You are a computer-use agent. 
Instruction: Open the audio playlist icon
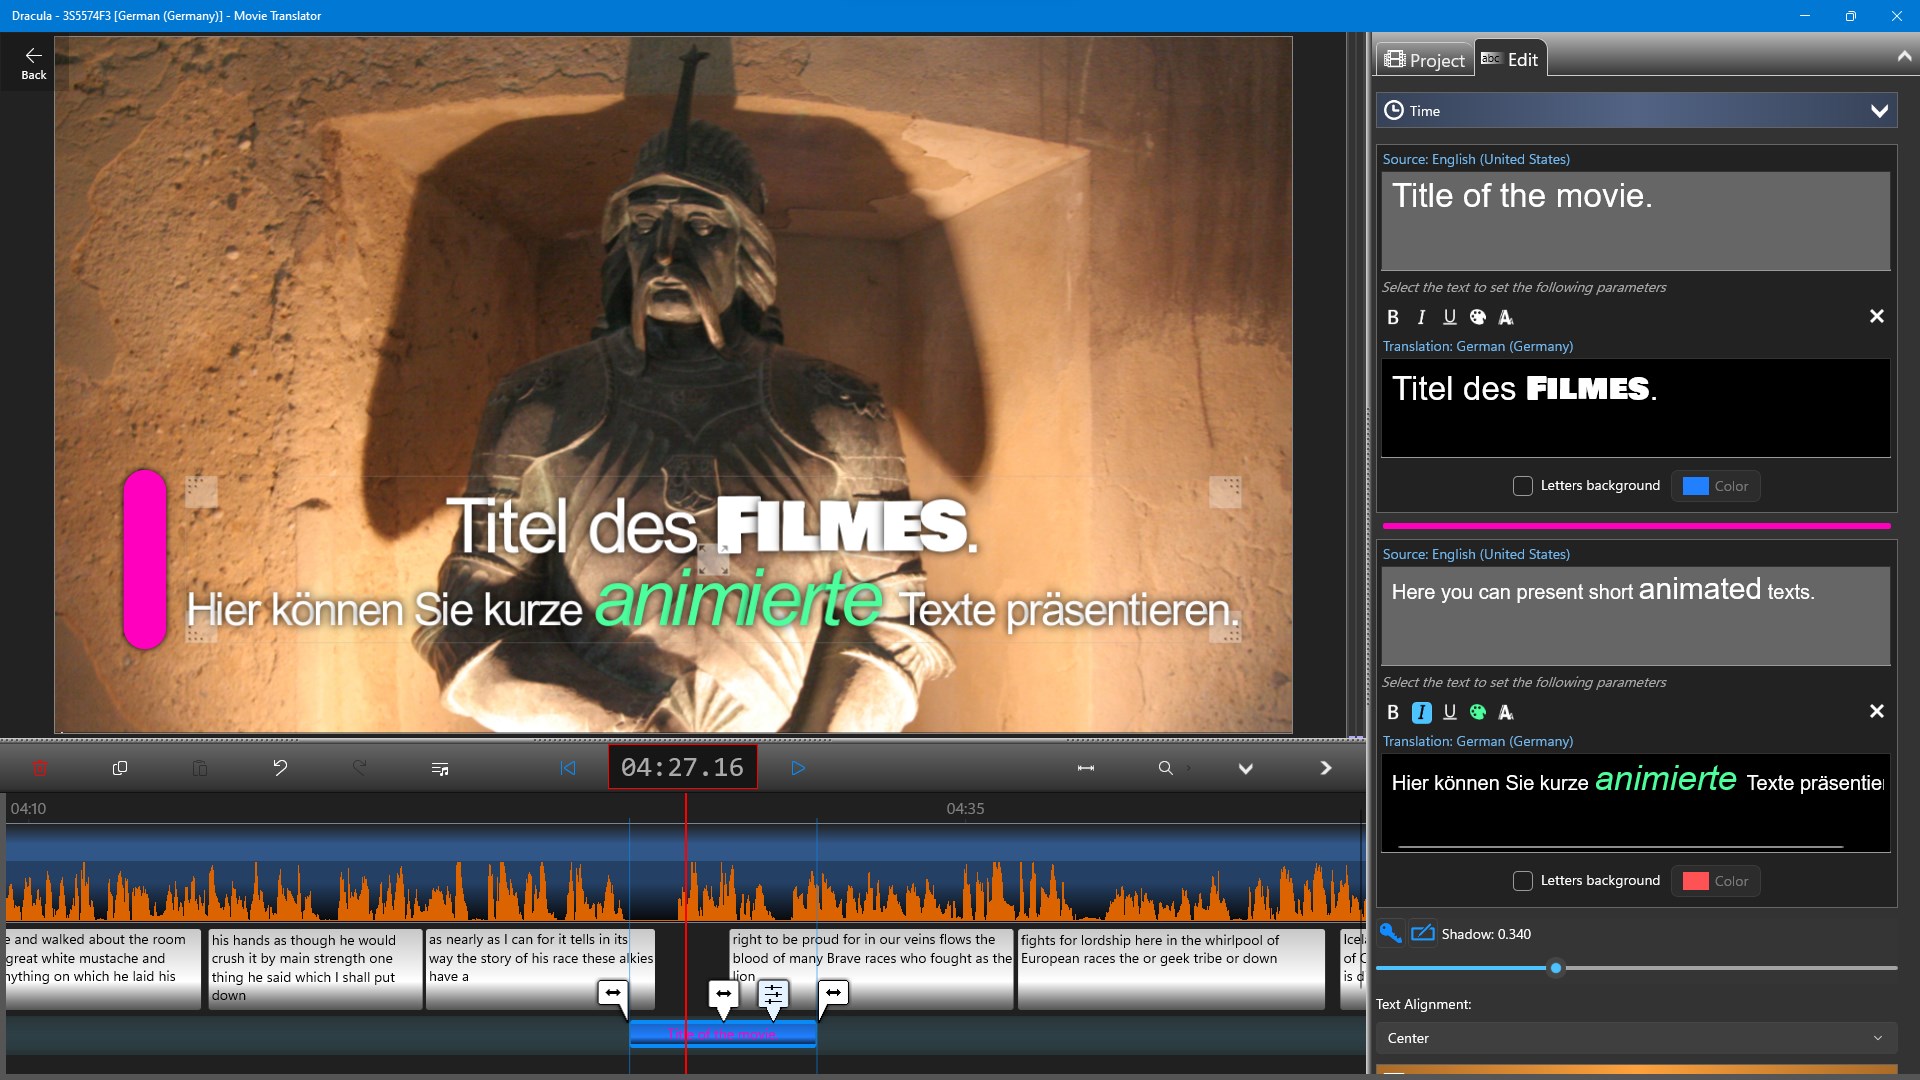(440, 768)
